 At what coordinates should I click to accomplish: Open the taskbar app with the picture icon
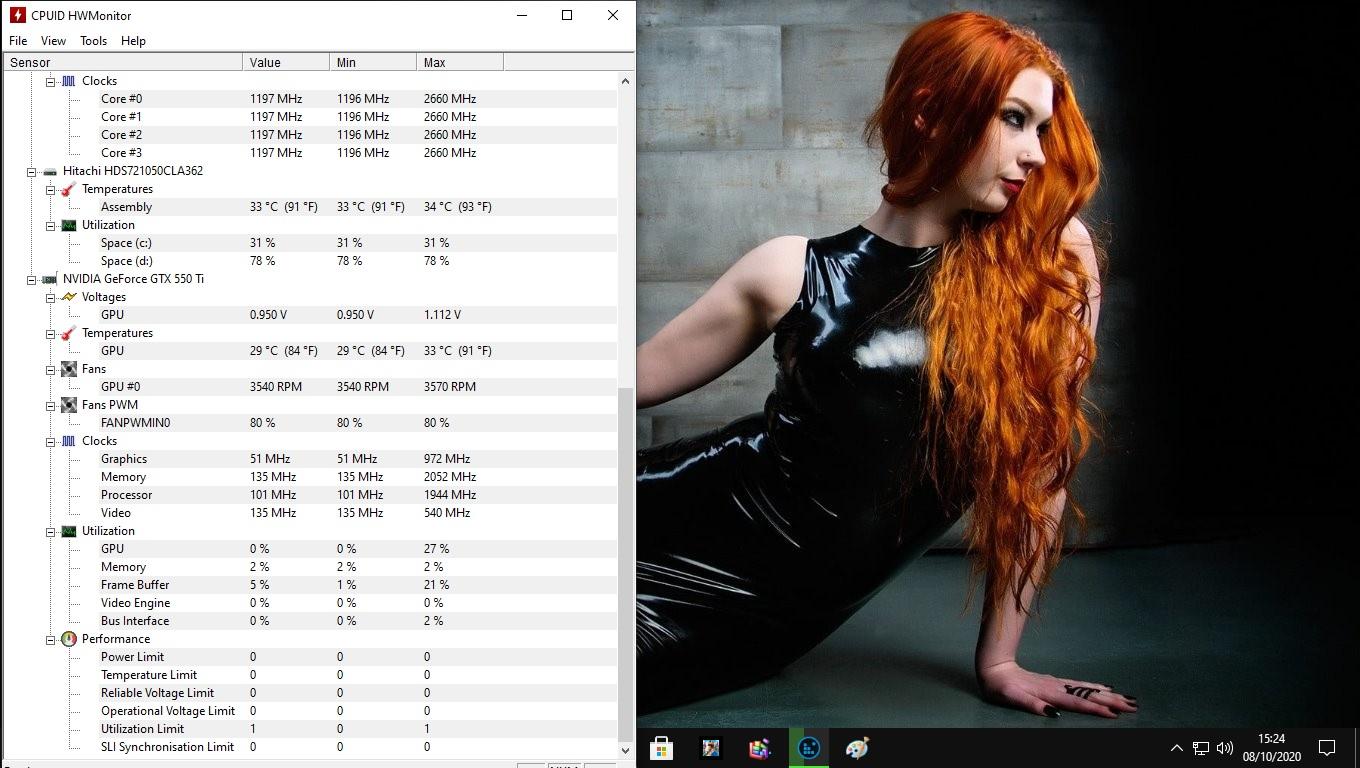coord(710,748)
